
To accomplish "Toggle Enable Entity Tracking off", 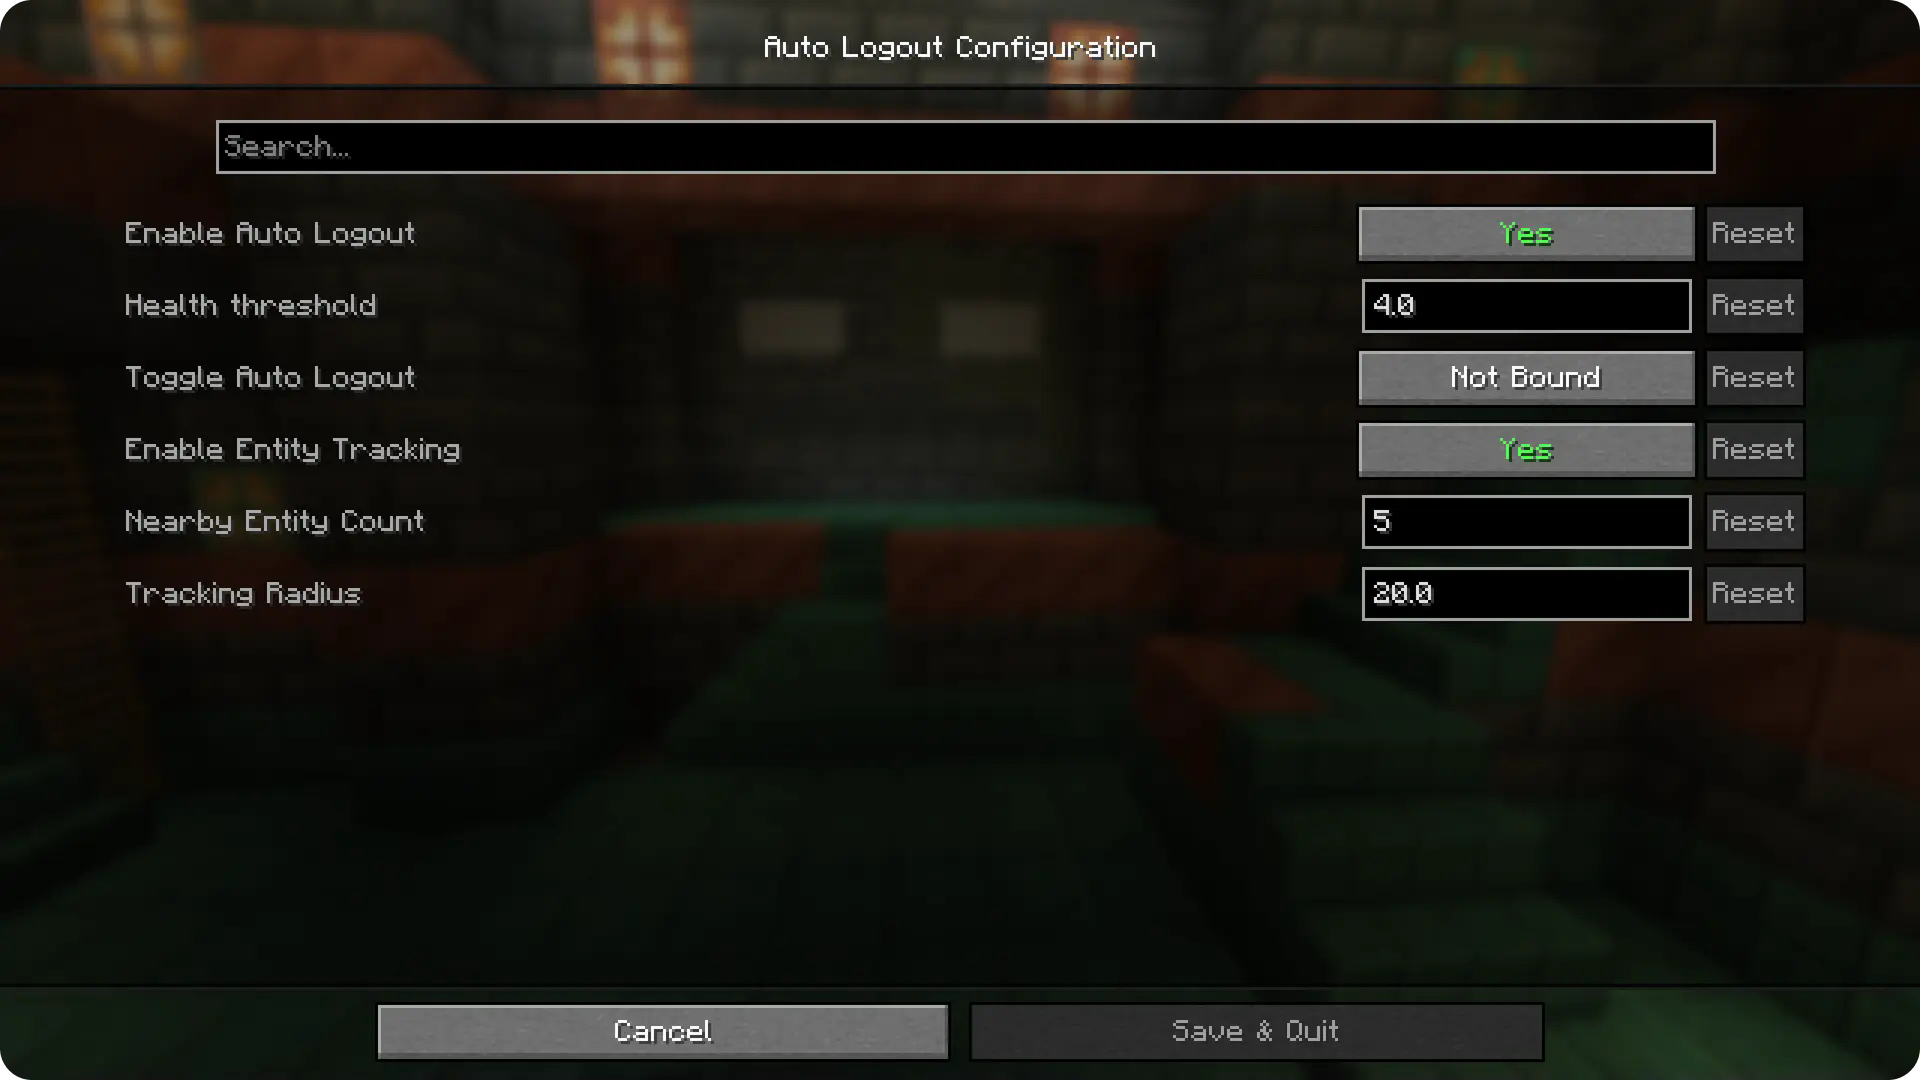I will [x=1526, y=448].
